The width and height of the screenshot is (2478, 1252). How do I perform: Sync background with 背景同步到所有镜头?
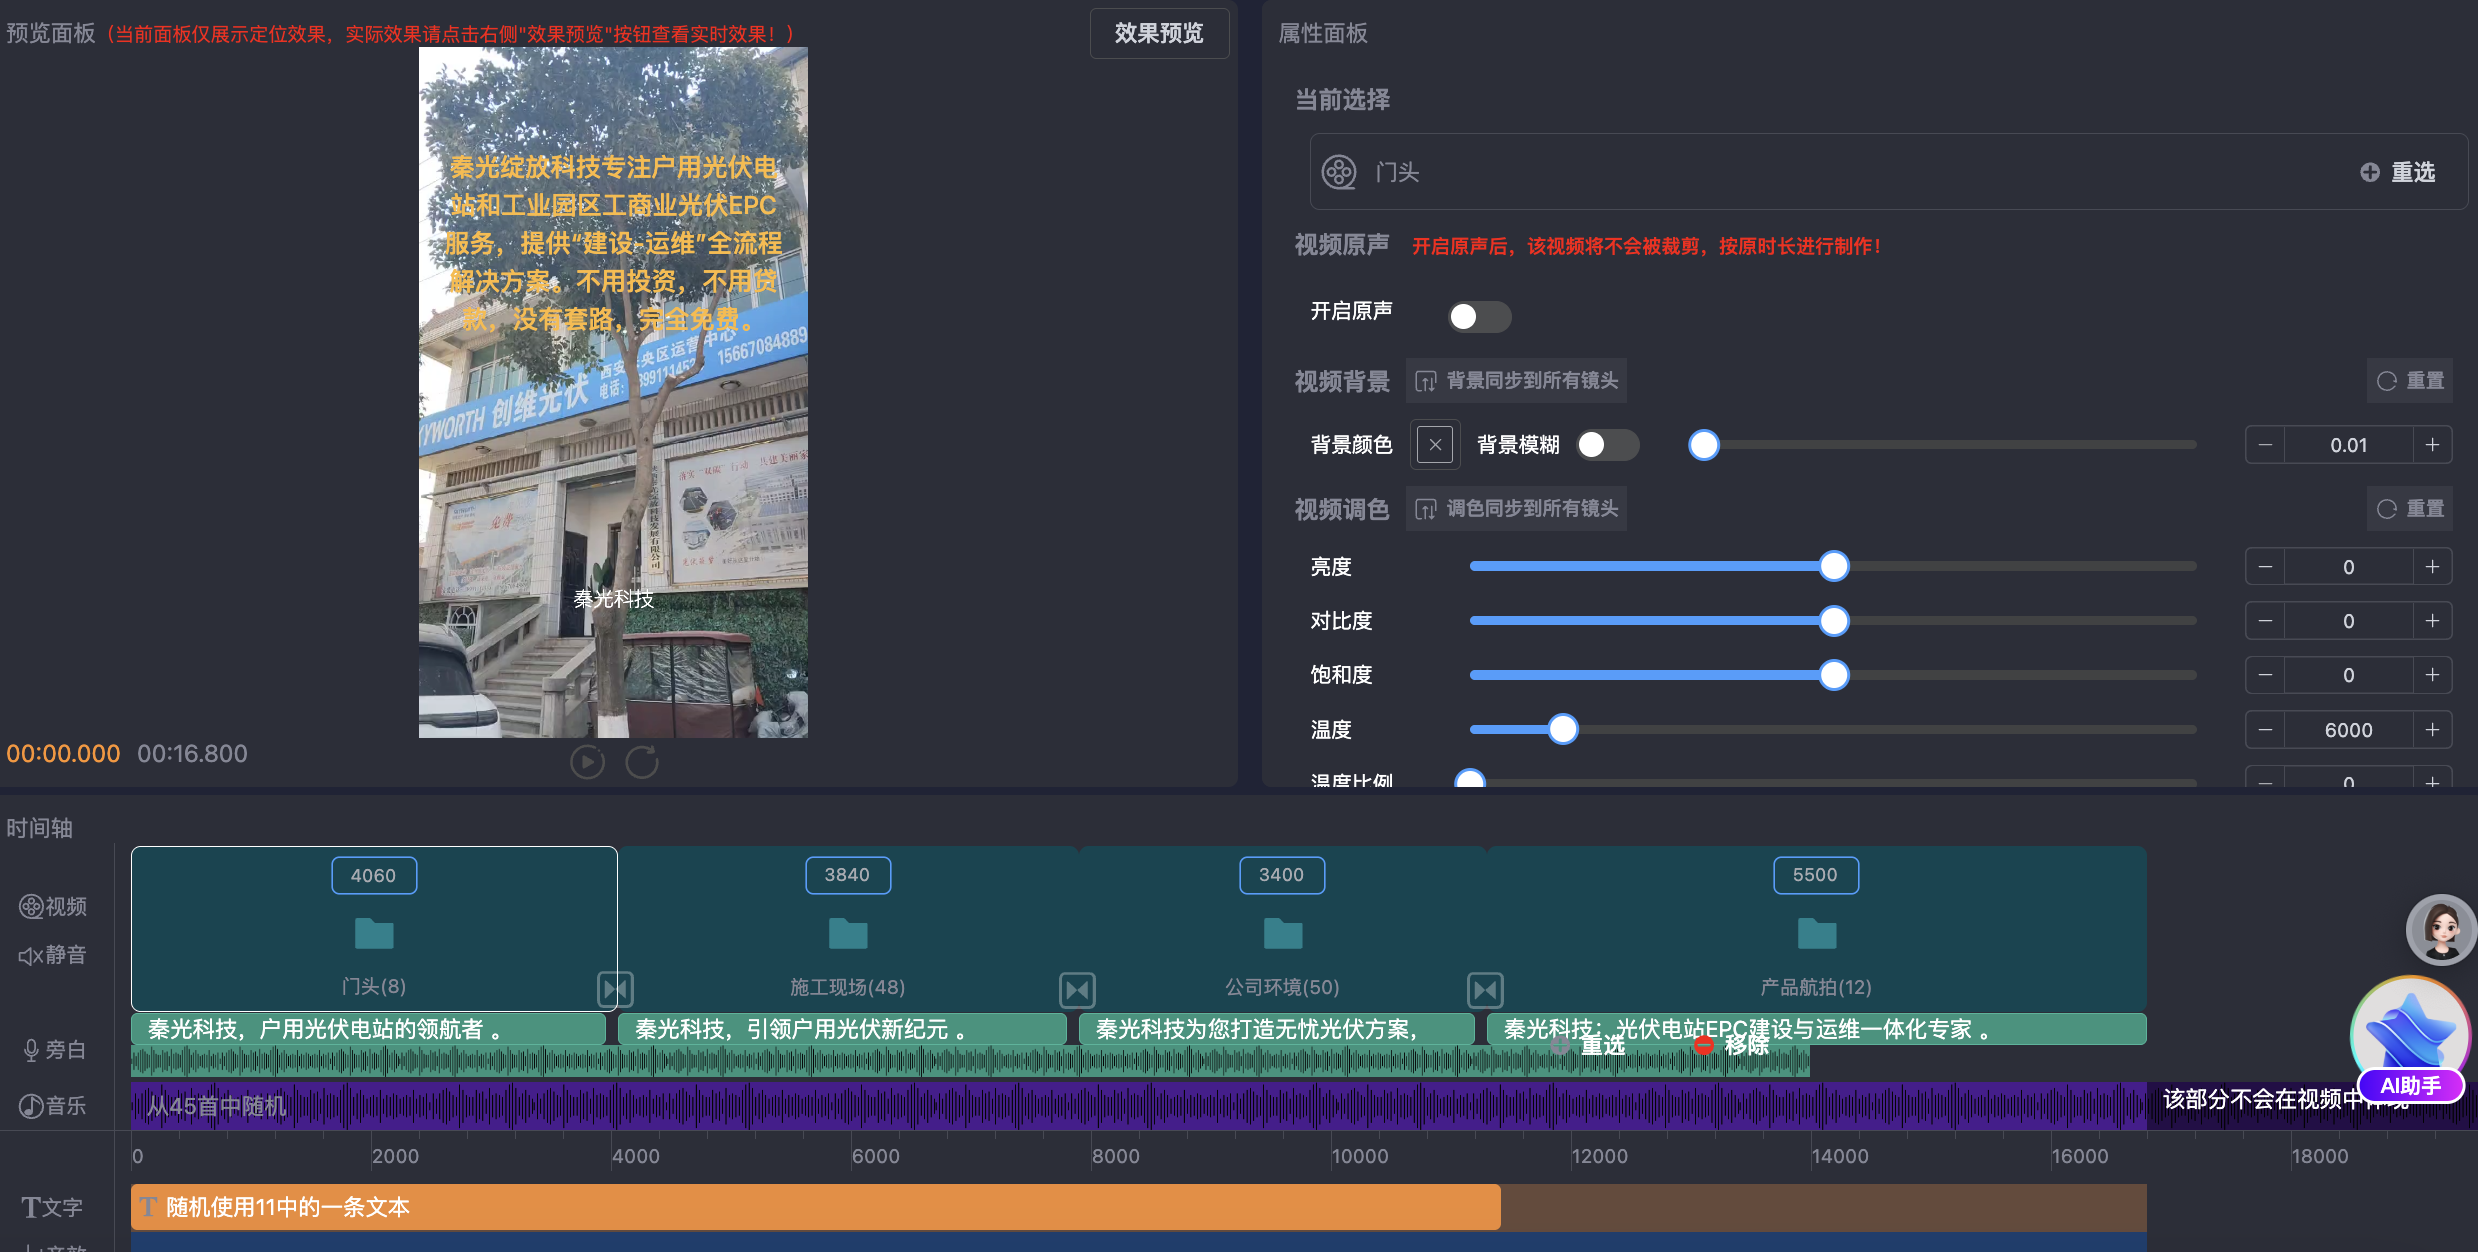click(1517, 381)
